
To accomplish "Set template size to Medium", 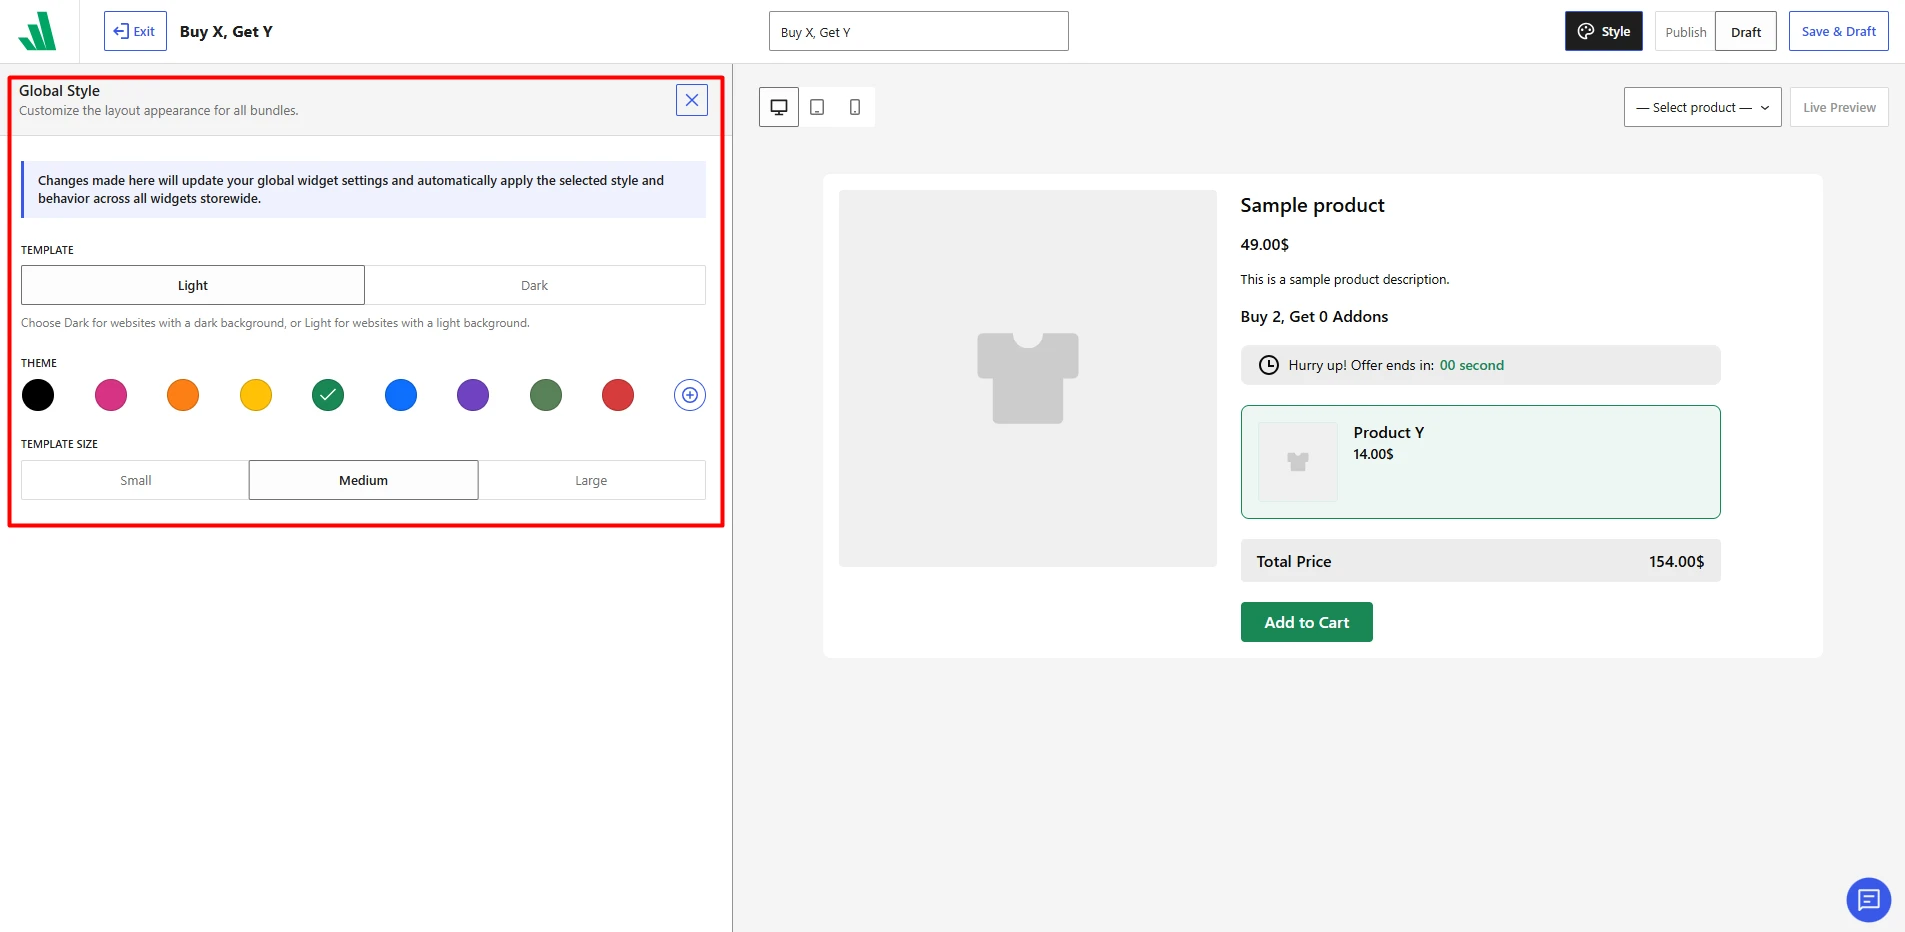I will click(x=363, y=480).
